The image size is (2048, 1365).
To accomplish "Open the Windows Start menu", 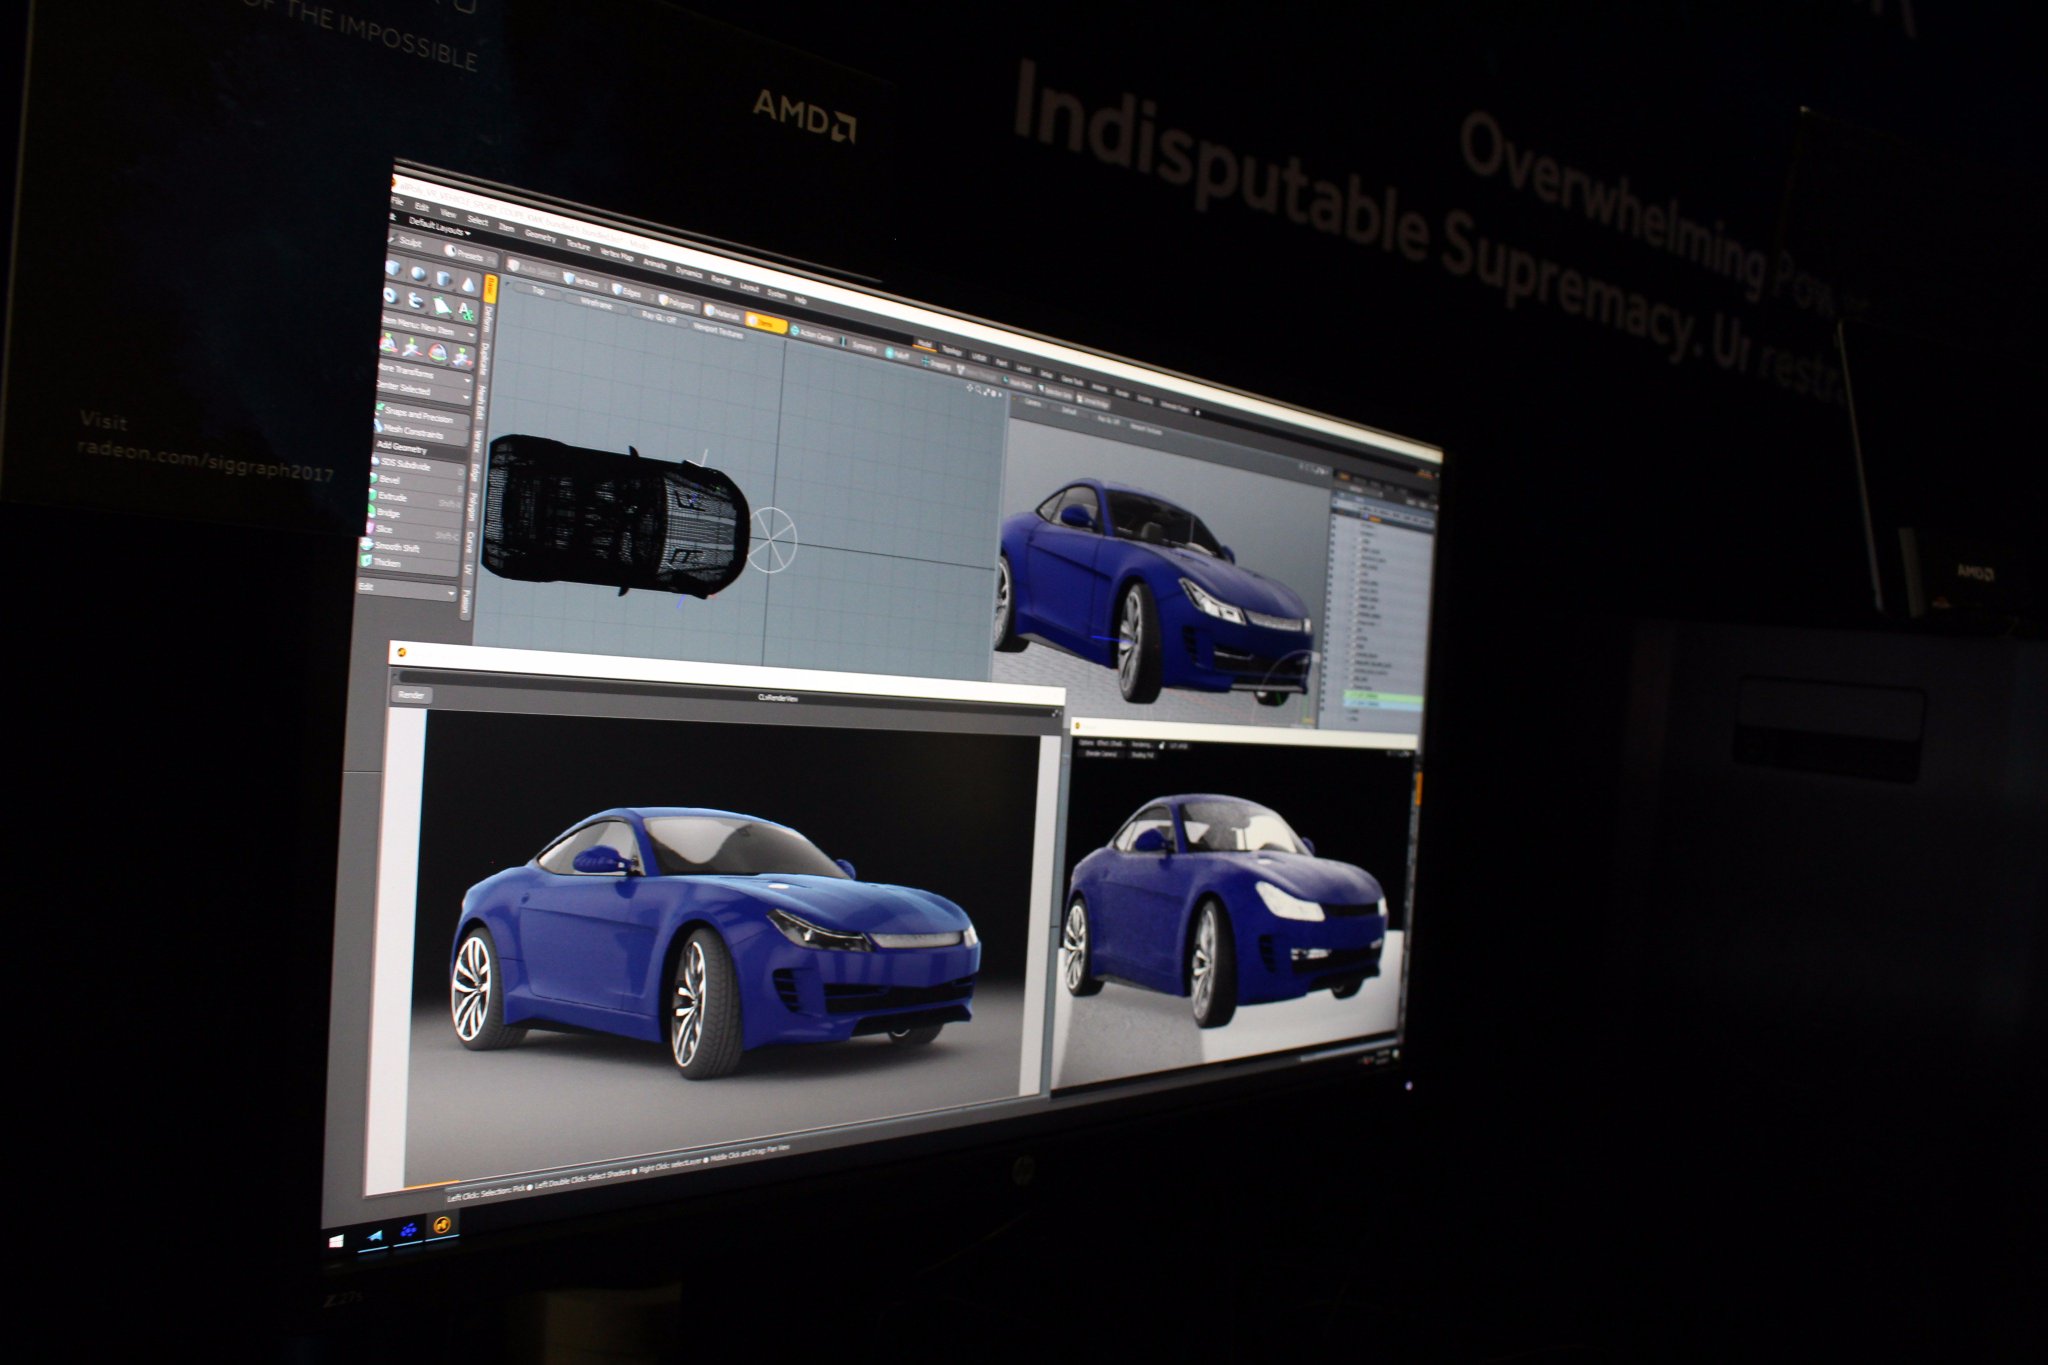I will [337, 1241].
